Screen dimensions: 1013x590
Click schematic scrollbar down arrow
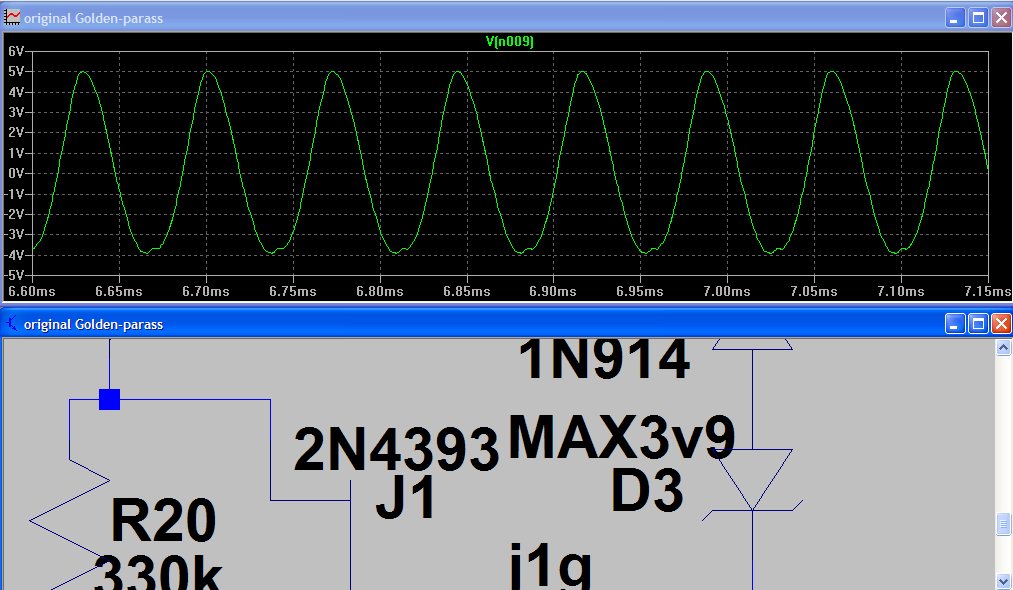1003,581
